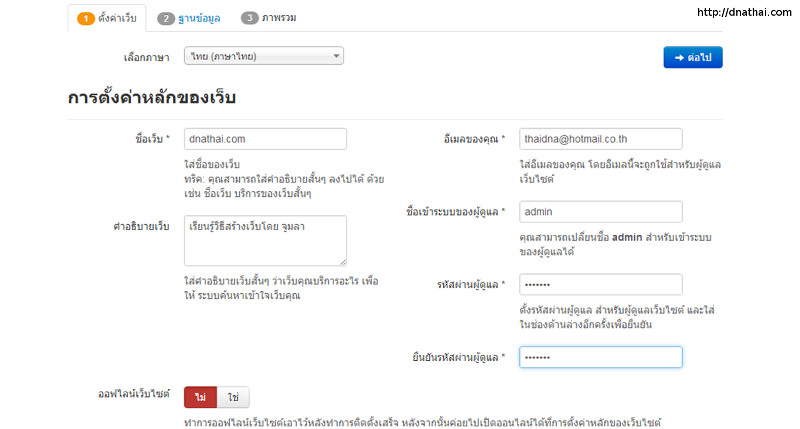The width and height of the screenshot is (800, 429).
Task: Click the admin username input field
Action: [x=600, y=212]
